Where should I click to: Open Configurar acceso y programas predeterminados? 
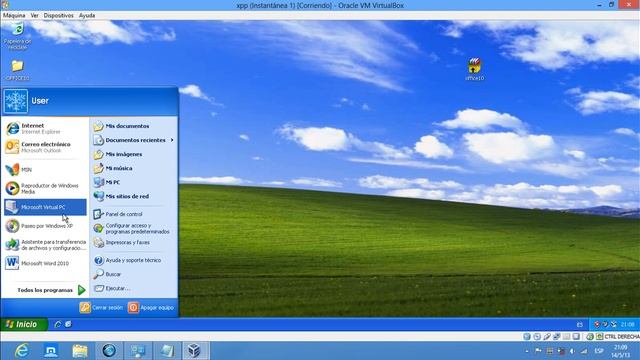[134, 228]
